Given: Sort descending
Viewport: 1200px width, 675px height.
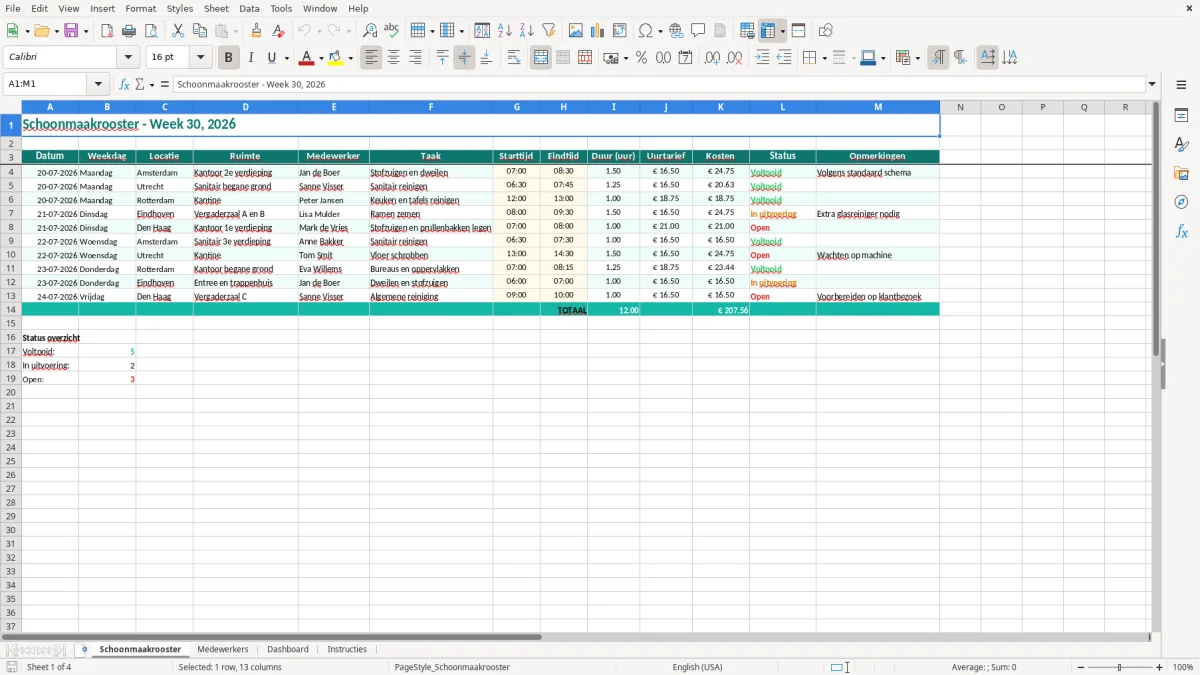Looking at the screenshot, I should (x=526, y=31).
